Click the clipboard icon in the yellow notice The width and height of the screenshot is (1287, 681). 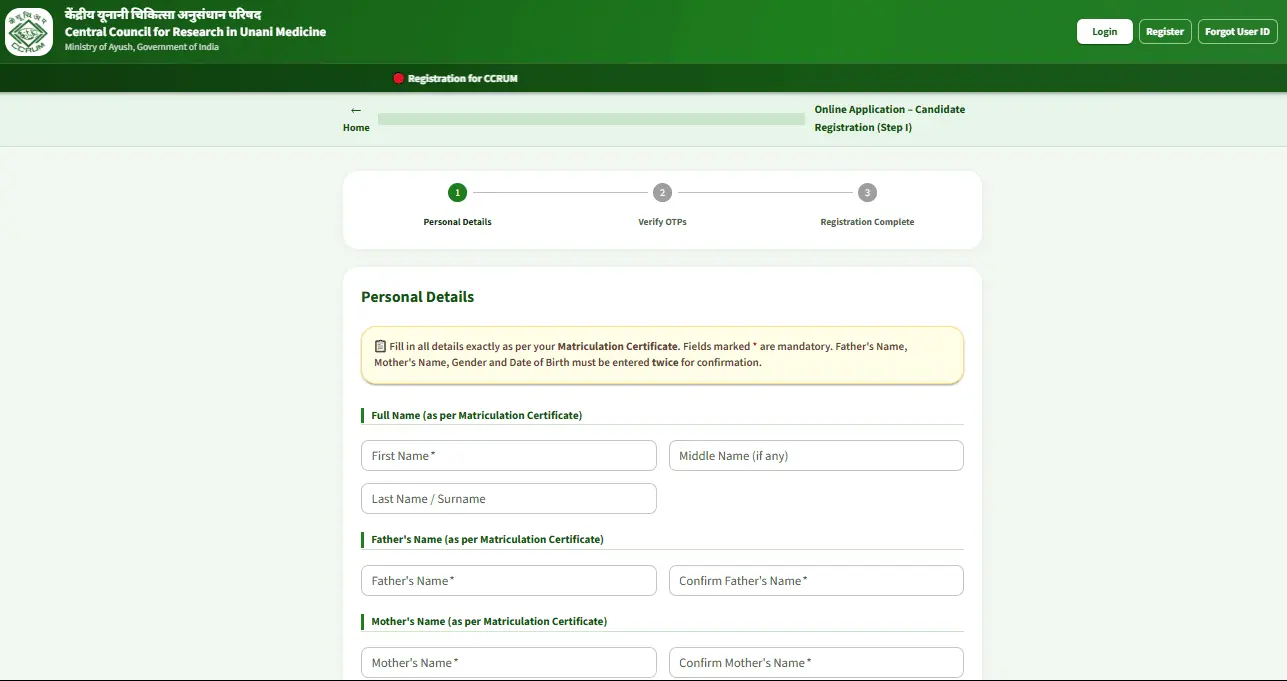point(380,346)
